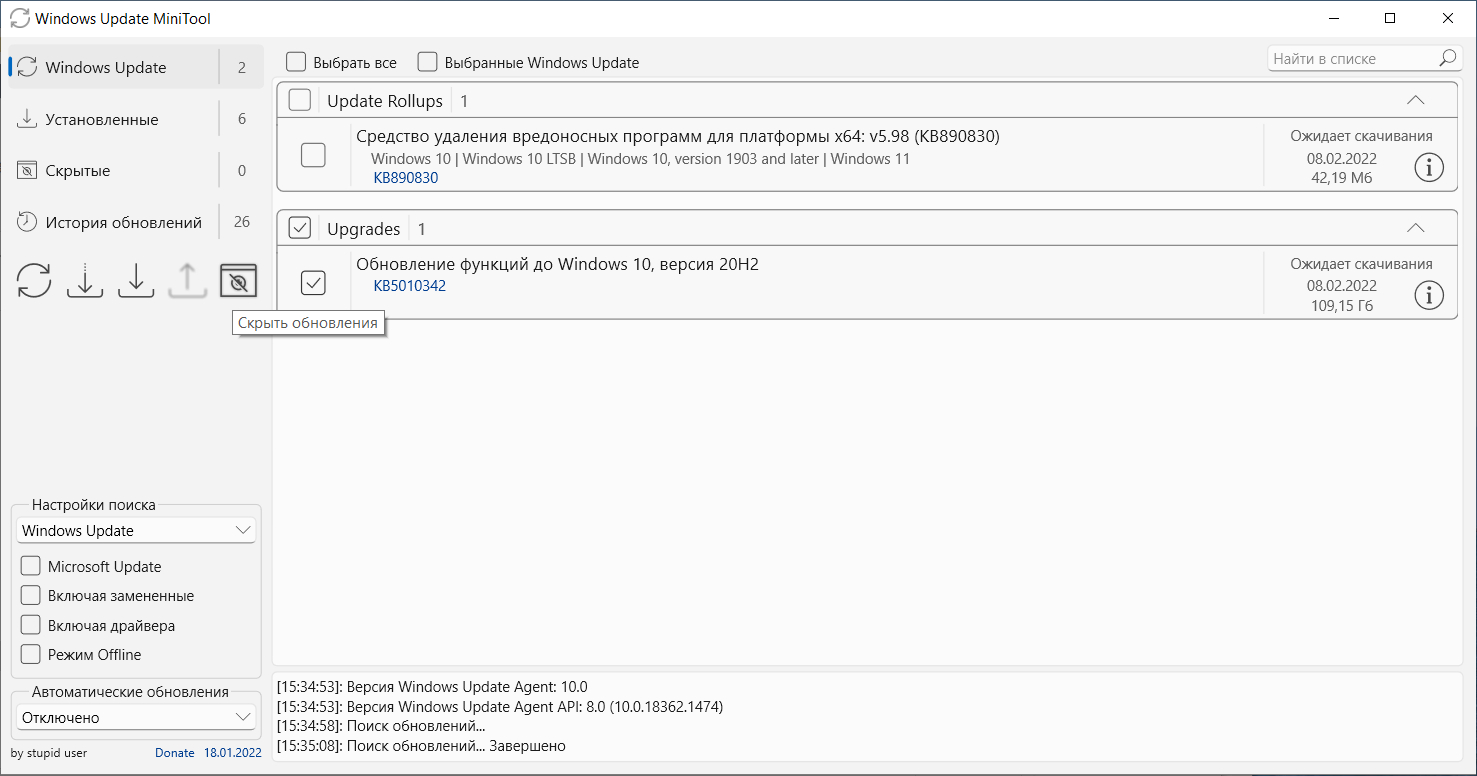Enable the Включая драйвера checkbox
This screenshot has width=1477, height=776.
click(31, 625)
